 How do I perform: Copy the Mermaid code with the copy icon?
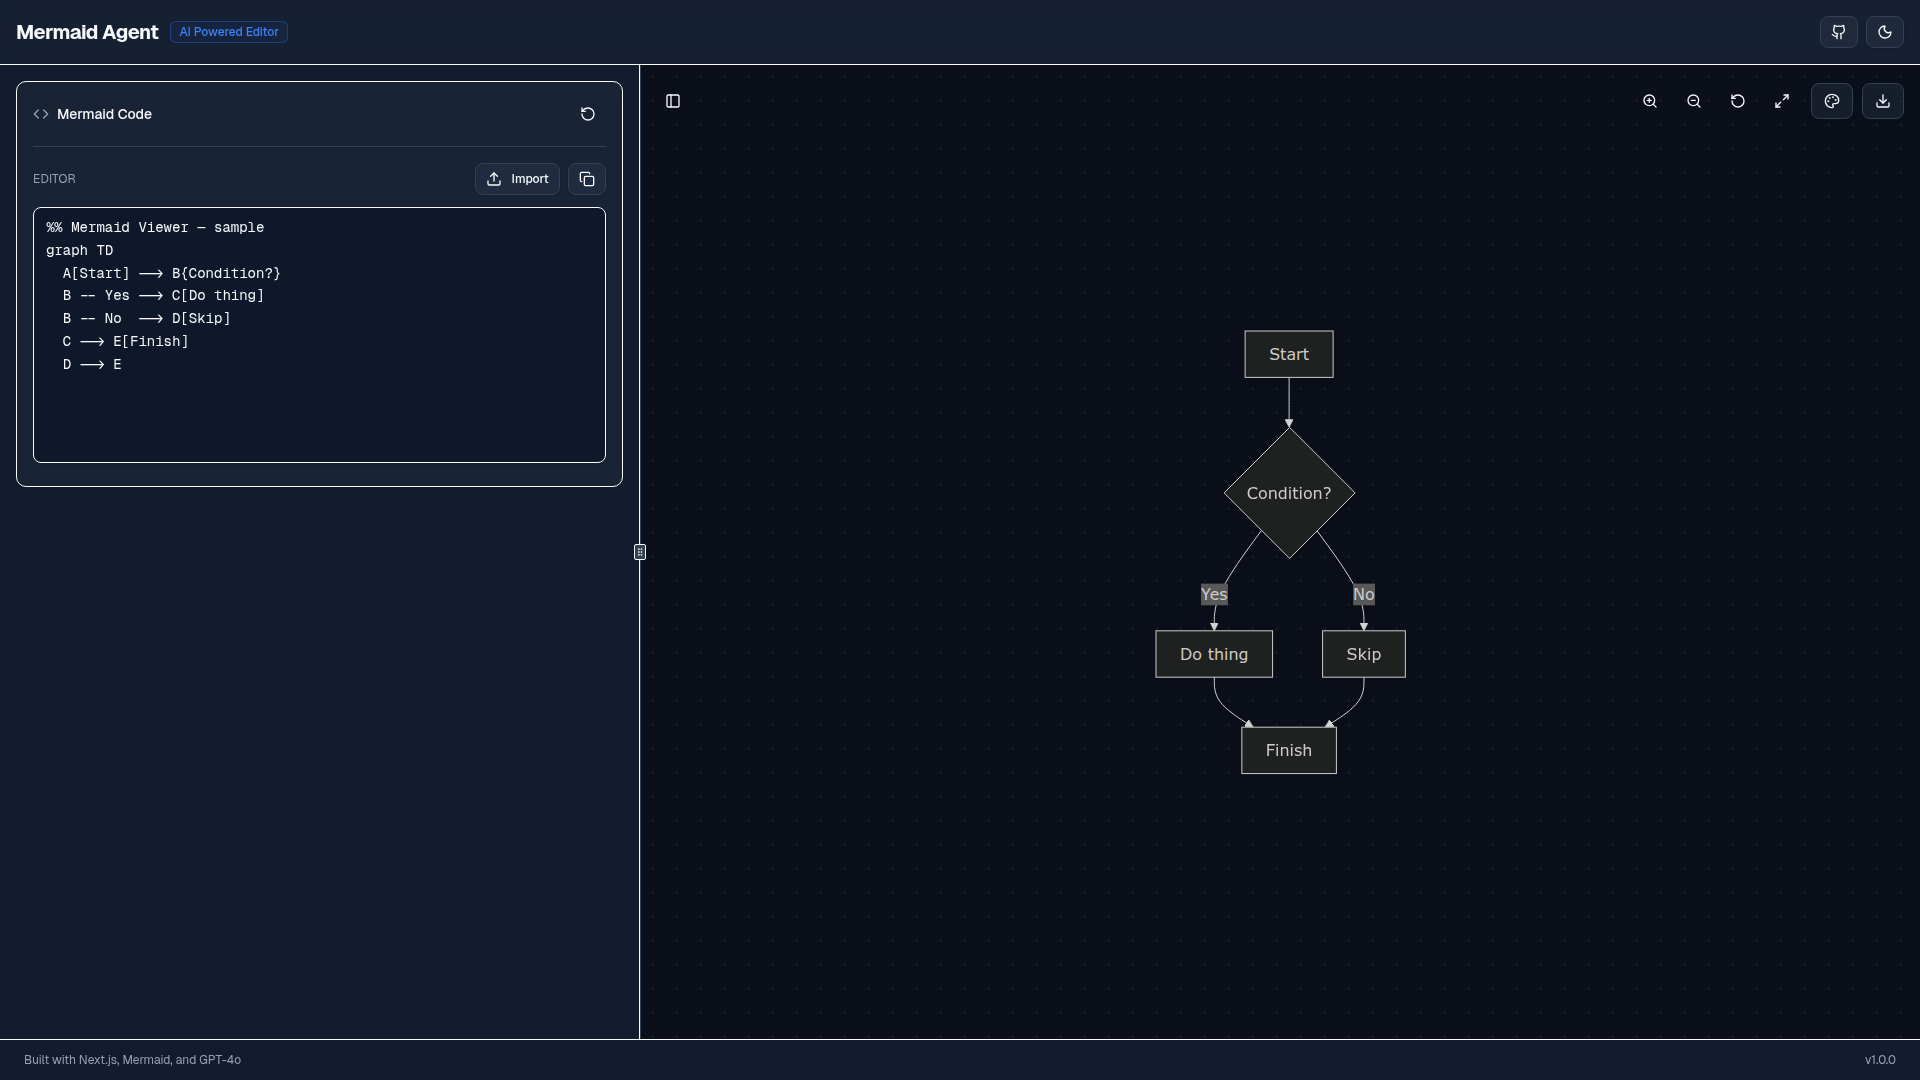click(587, 179)
